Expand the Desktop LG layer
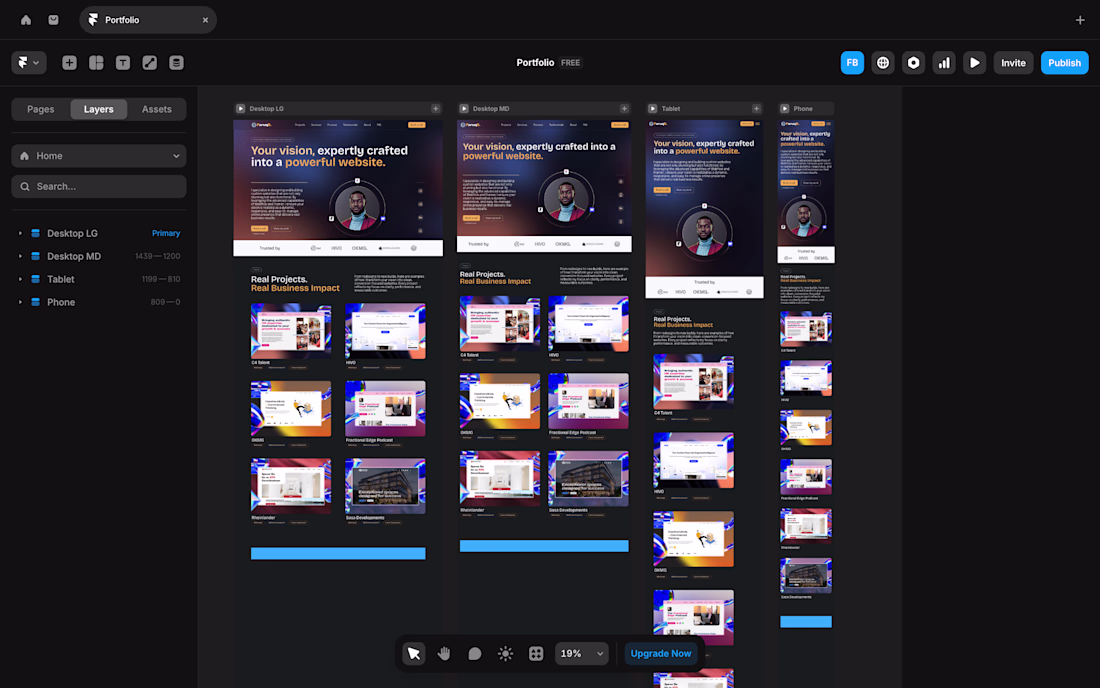The height and width of the screenshot is (688, 1100). click(x=20, y=233)
